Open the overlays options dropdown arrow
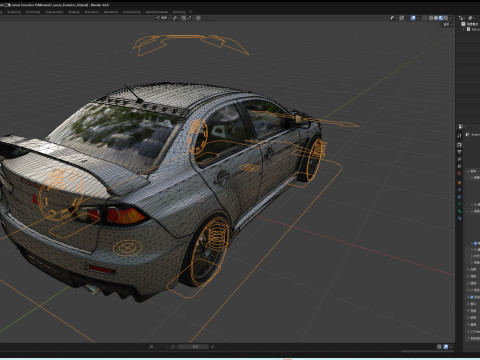 (x=418, y=18)
